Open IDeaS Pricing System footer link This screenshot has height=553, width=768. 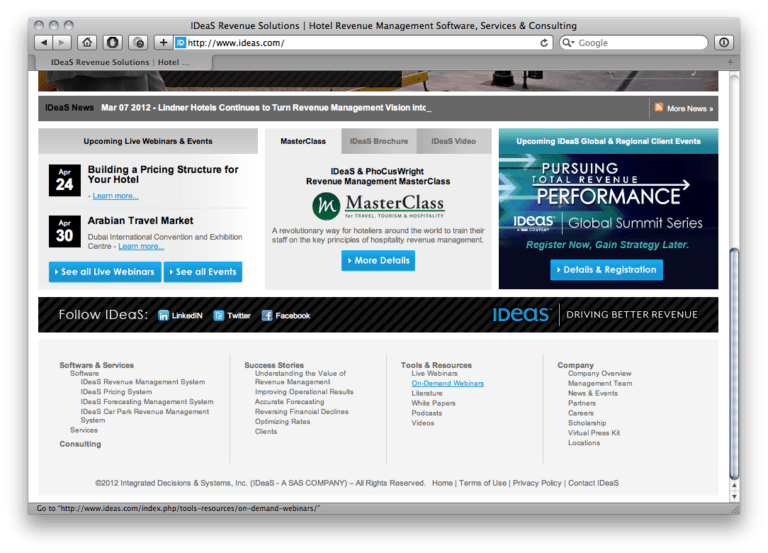pos(116,392)
